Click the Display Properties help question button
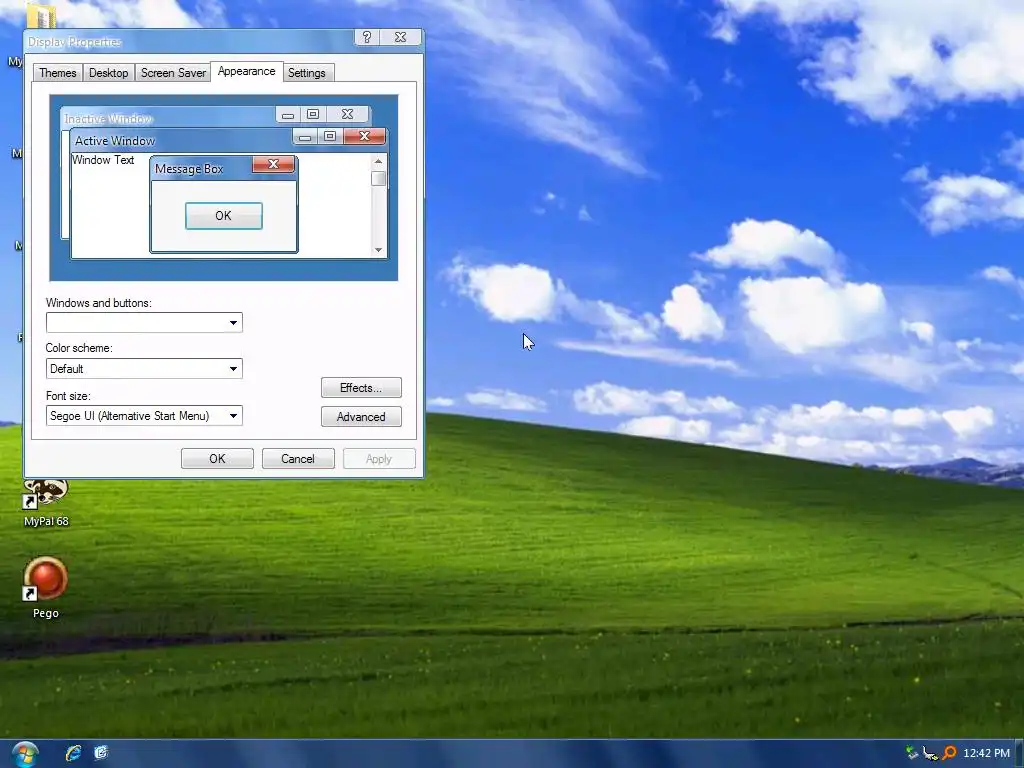This screenshot has width=1024, height=768. pos(367,37)
